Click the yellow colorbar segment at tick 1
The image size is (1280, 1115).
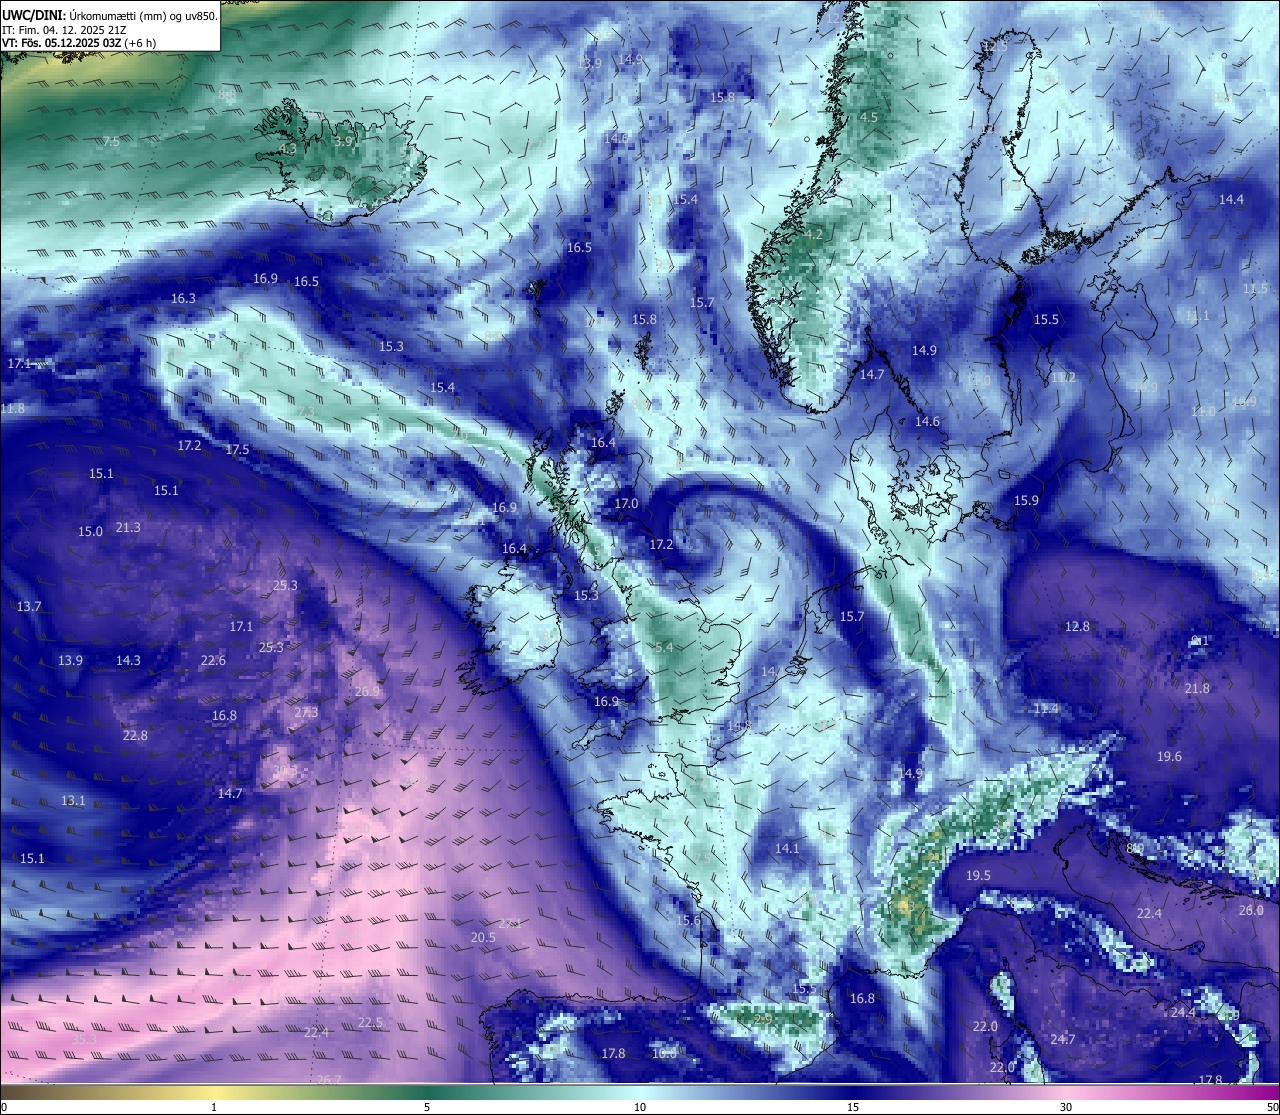[x=213, y=1092]
